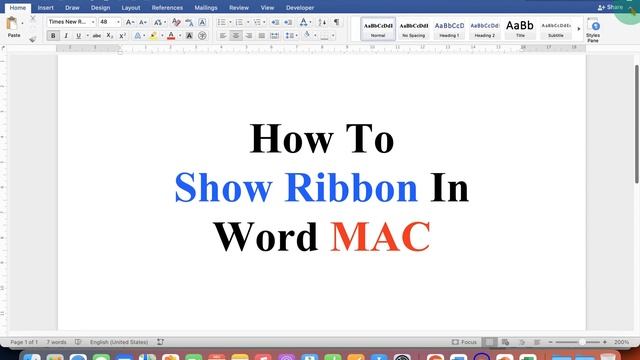Click the Share button
Image resolution: width=640 pixels, height=360 pixels.
pos(610,7)
